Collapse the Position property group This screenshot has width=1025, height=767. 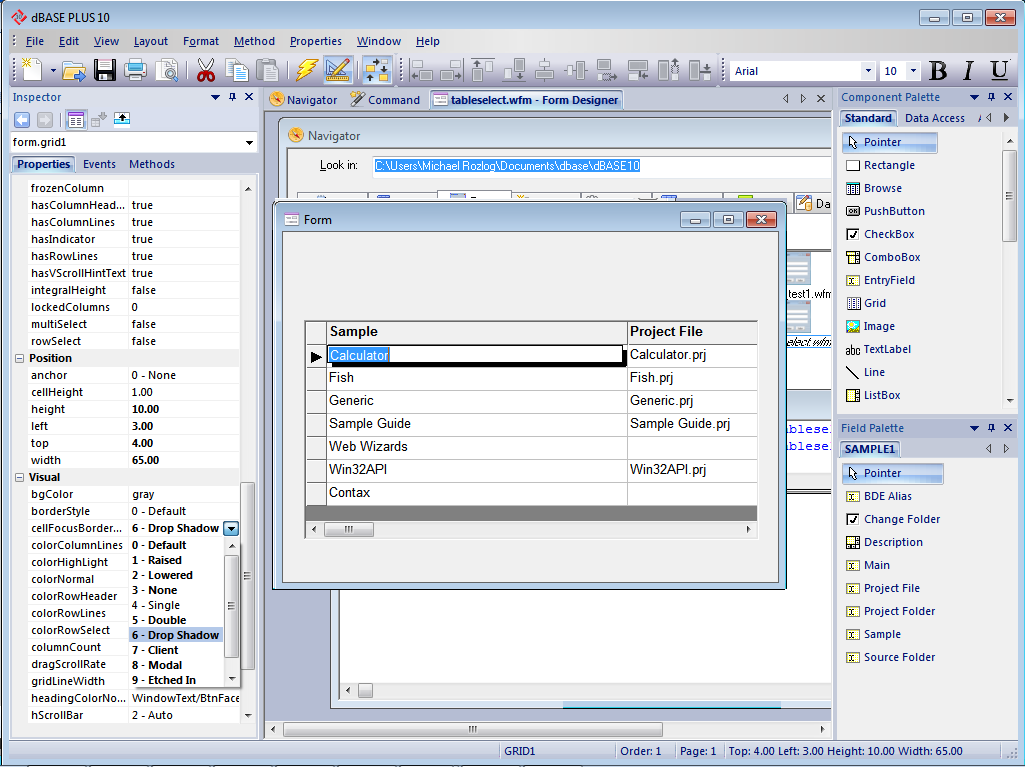point(19,358)
